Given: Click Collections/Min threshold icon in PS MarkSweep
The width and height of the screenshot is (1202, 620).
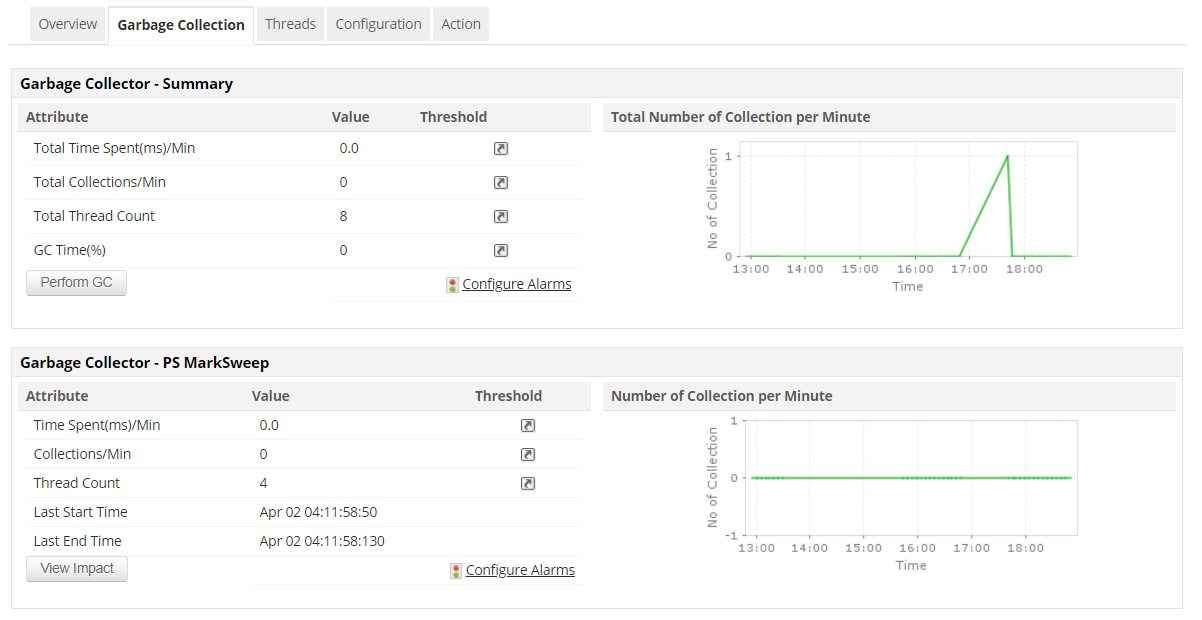Looking at the screenshot, I should [x=528, y=454].
